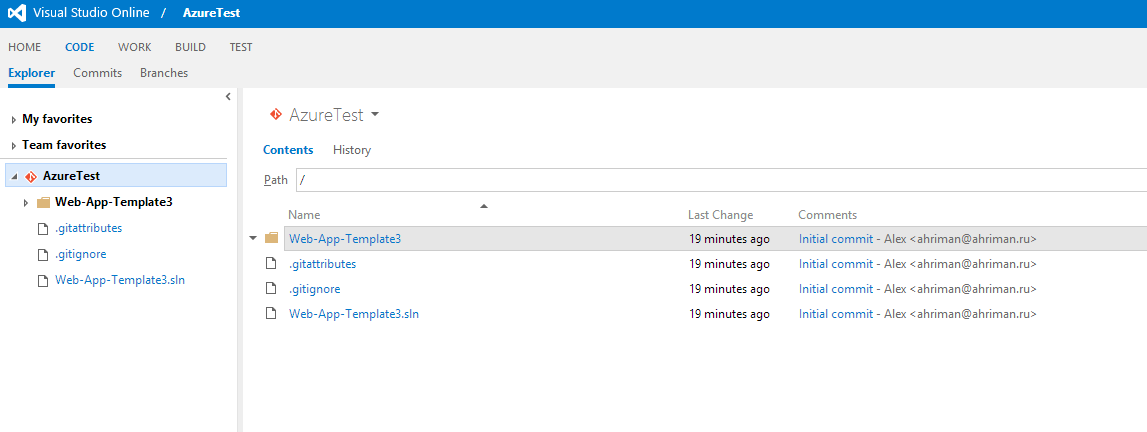Collapse the AzureTest tree node
The height and width of the screenshot is (432, 1147).
point(15,177)
